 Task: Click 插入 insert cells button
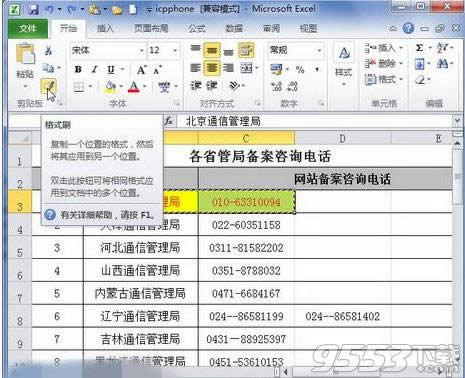tap(383, 48)
